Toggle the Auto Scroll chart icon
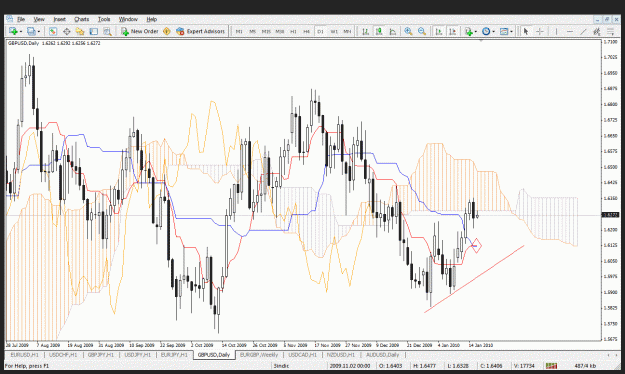Viewport: 625px width, 374px height. pyautogui.click(x=439, y=31)
